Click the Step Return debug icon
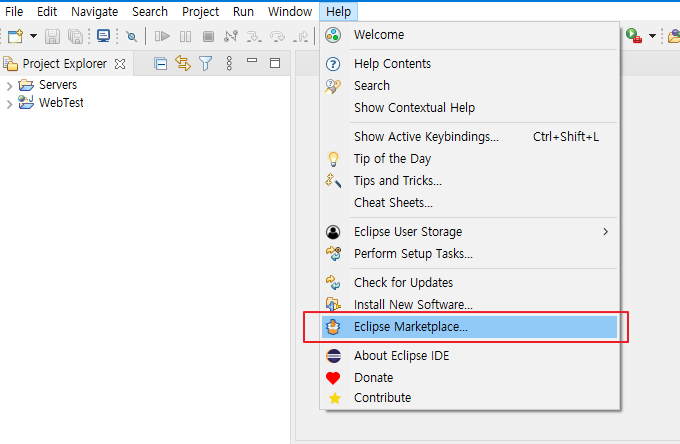Screen dimensions: 680x444 (x=301, y=36)
